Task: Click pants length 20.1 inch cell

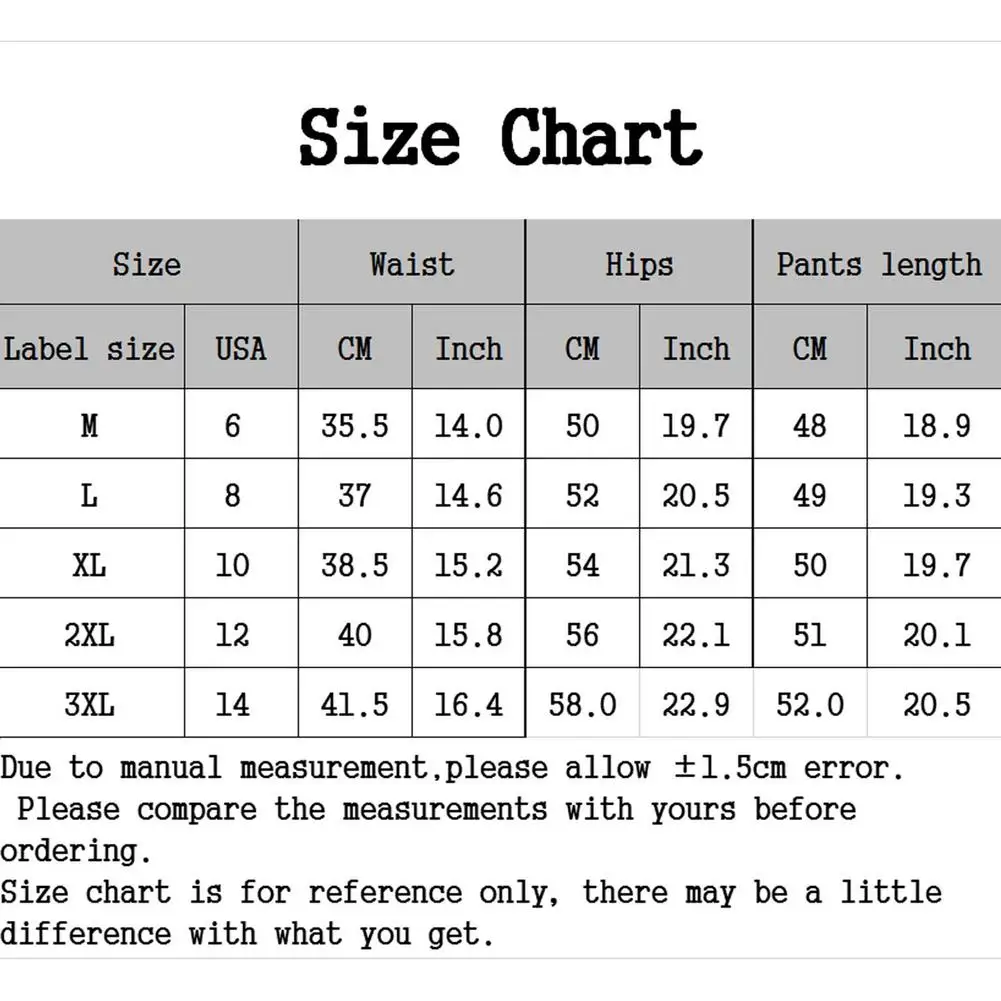Action: pos(936,634)
